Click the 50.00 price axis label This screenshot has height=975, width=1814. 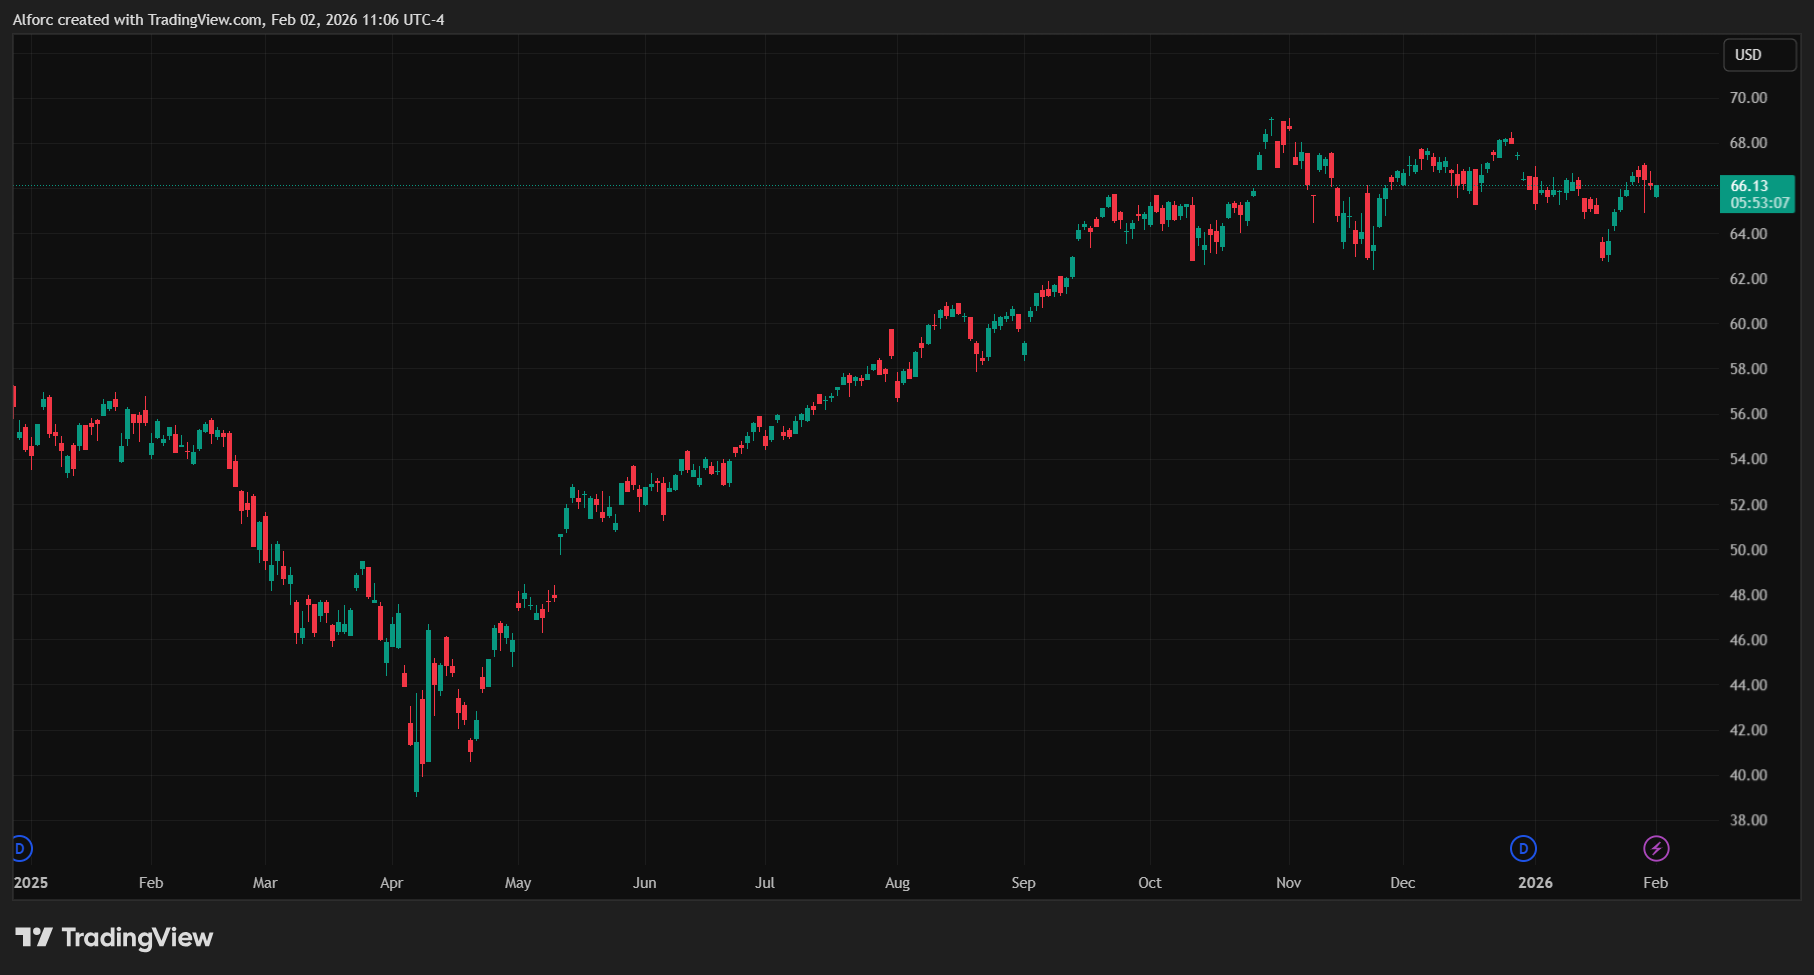tap(1748, 550)
